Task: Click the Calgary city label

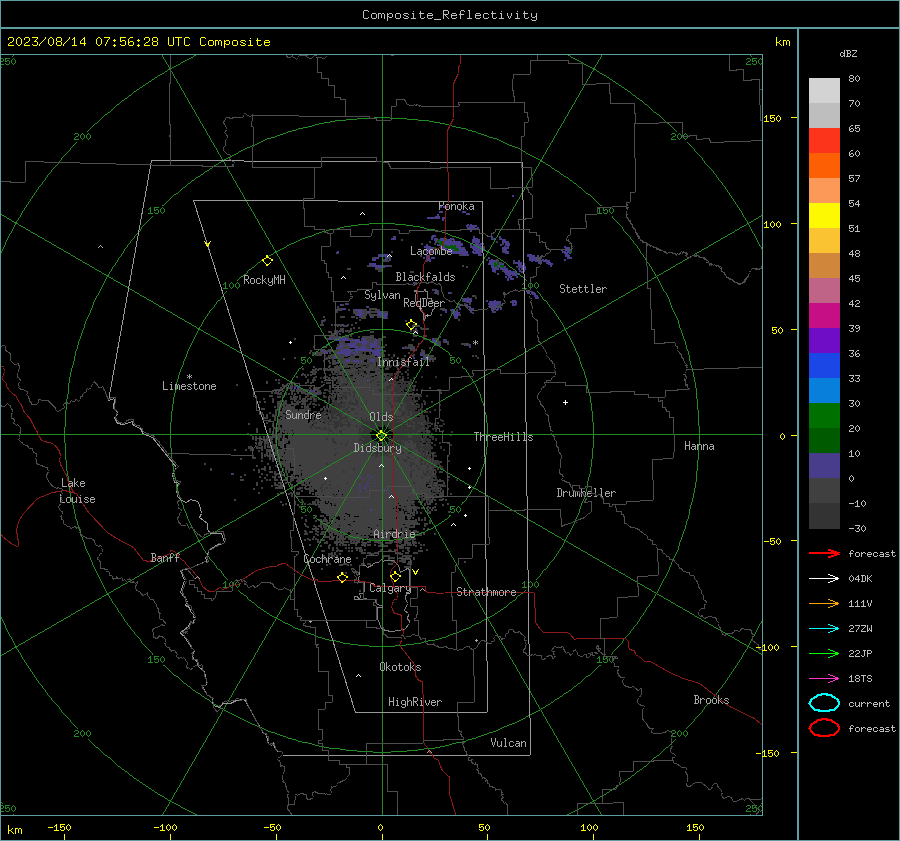Action: (x=390, y=588)
